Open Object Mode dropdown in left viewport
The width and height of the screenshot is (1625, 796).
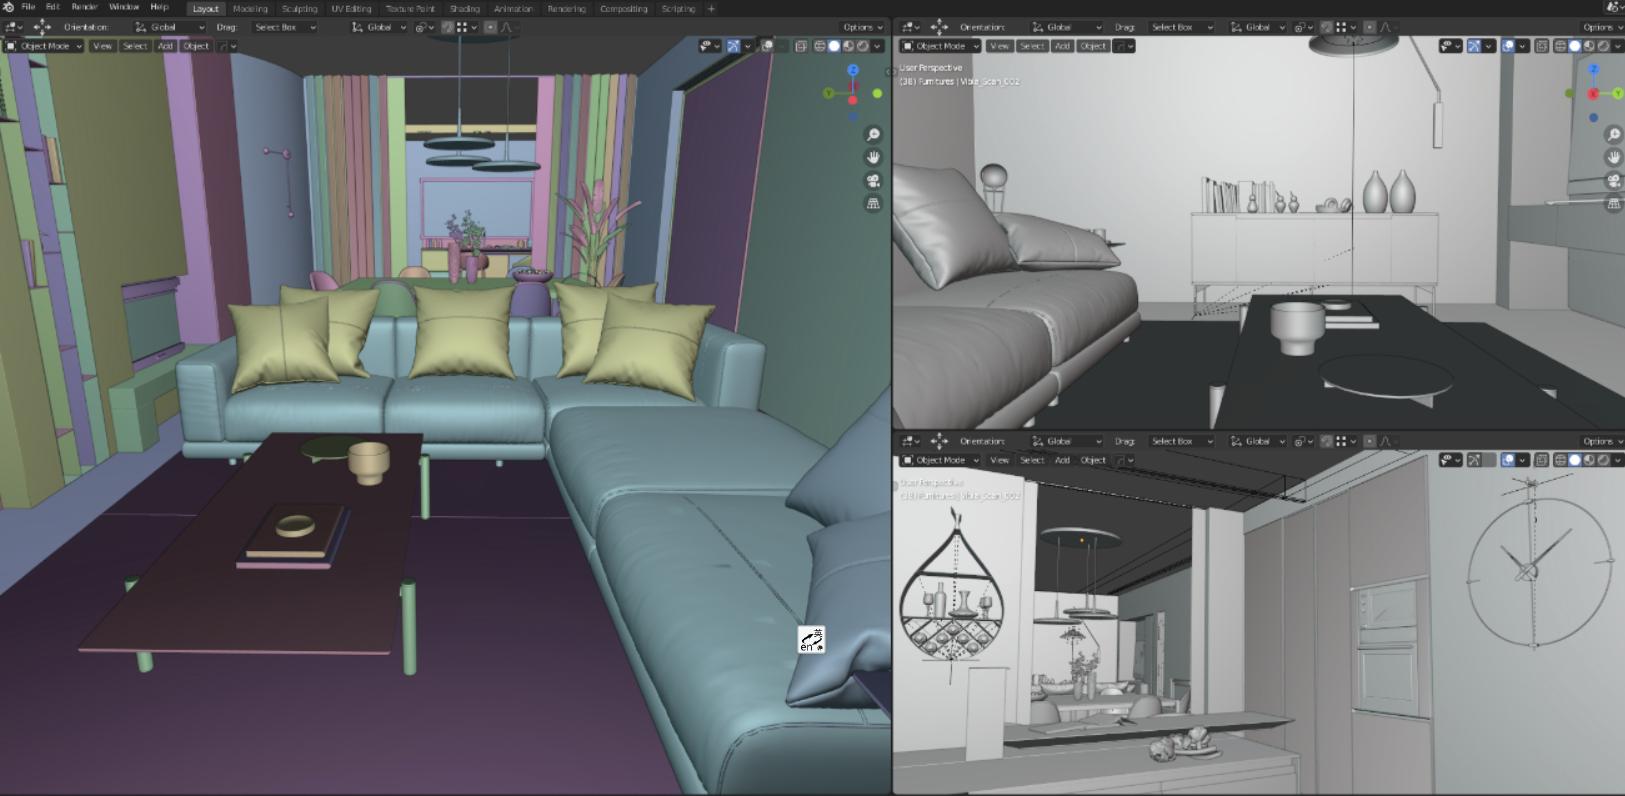[x=45, y=46]
